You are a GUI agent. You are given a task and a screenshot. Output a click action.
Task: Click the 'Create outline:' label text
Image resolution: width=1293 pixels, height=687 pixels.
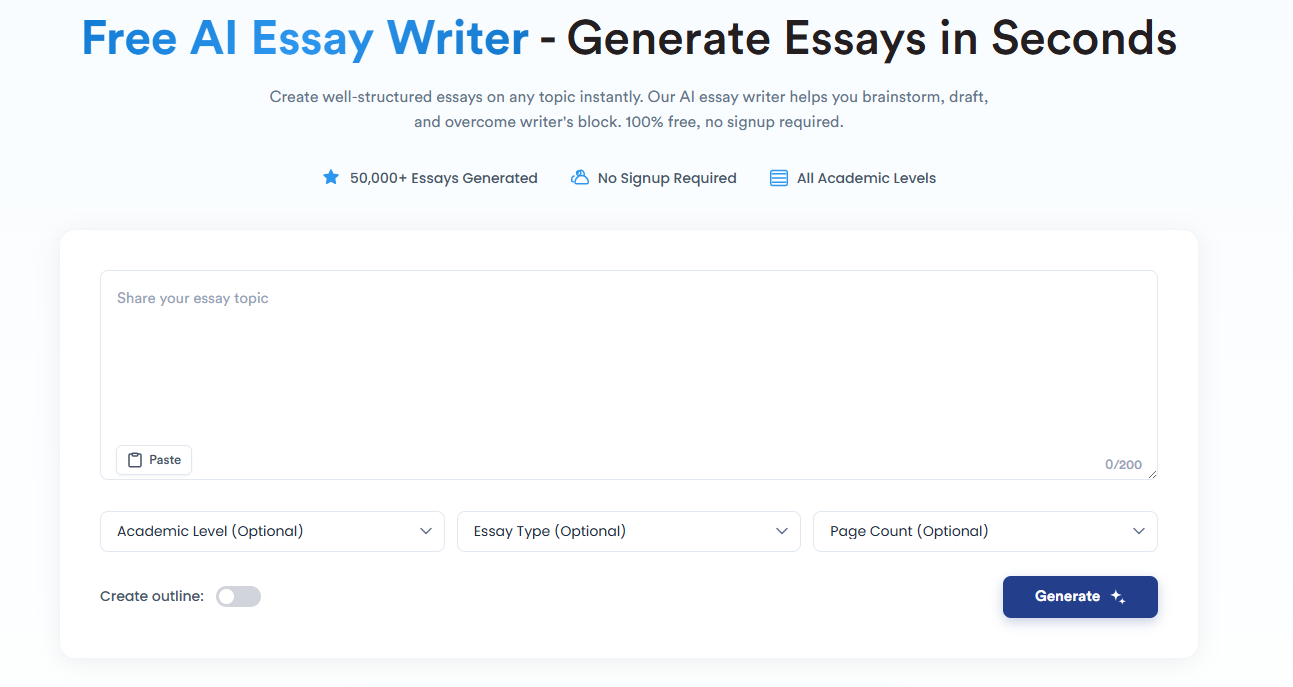(x=152, y=597)
